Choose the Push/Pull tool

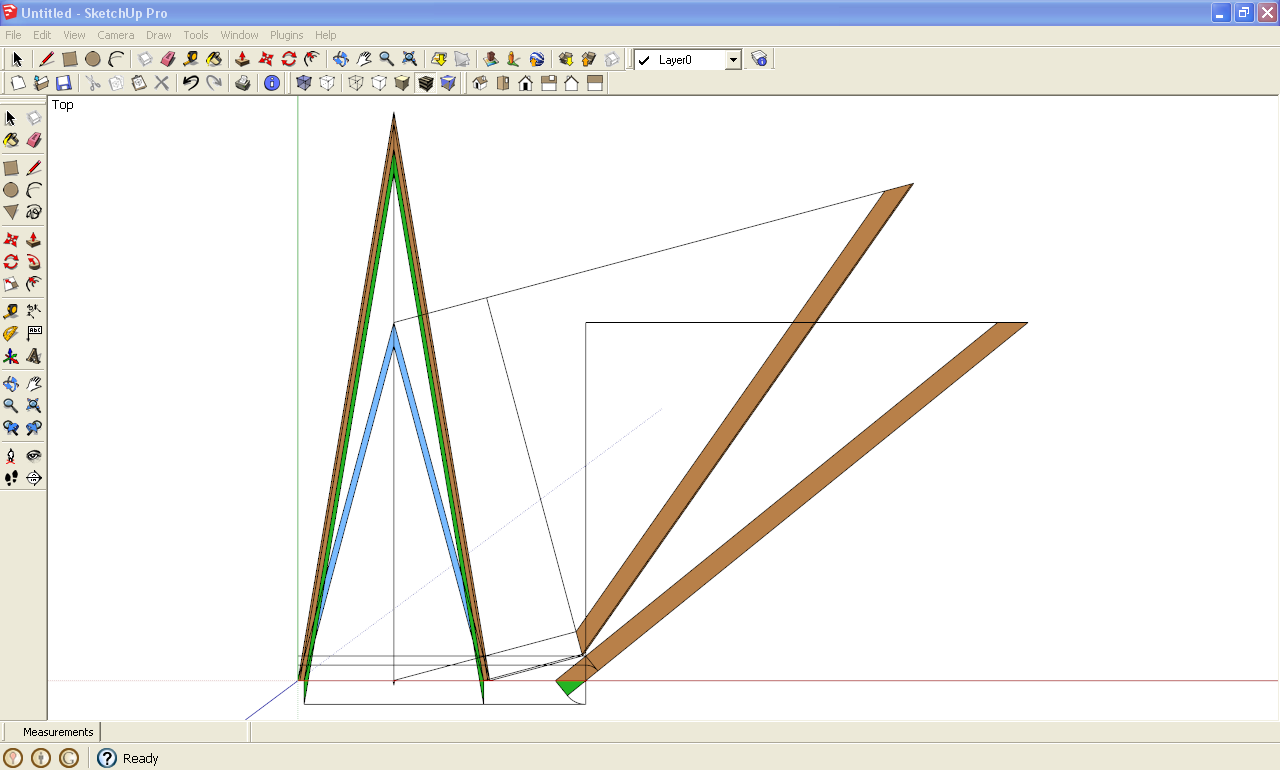[34, 240]
